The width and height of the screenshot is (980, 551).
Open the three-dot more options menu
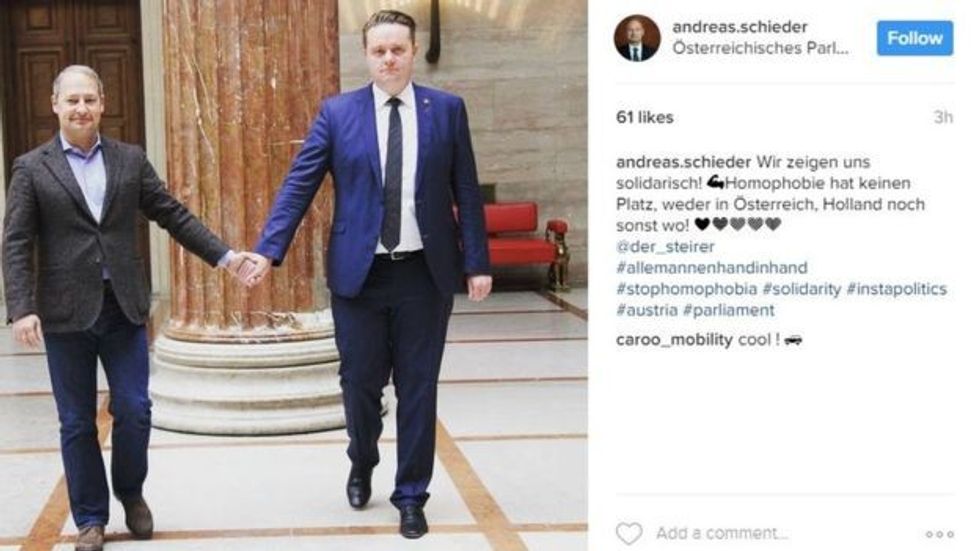[x=939, y=534]
